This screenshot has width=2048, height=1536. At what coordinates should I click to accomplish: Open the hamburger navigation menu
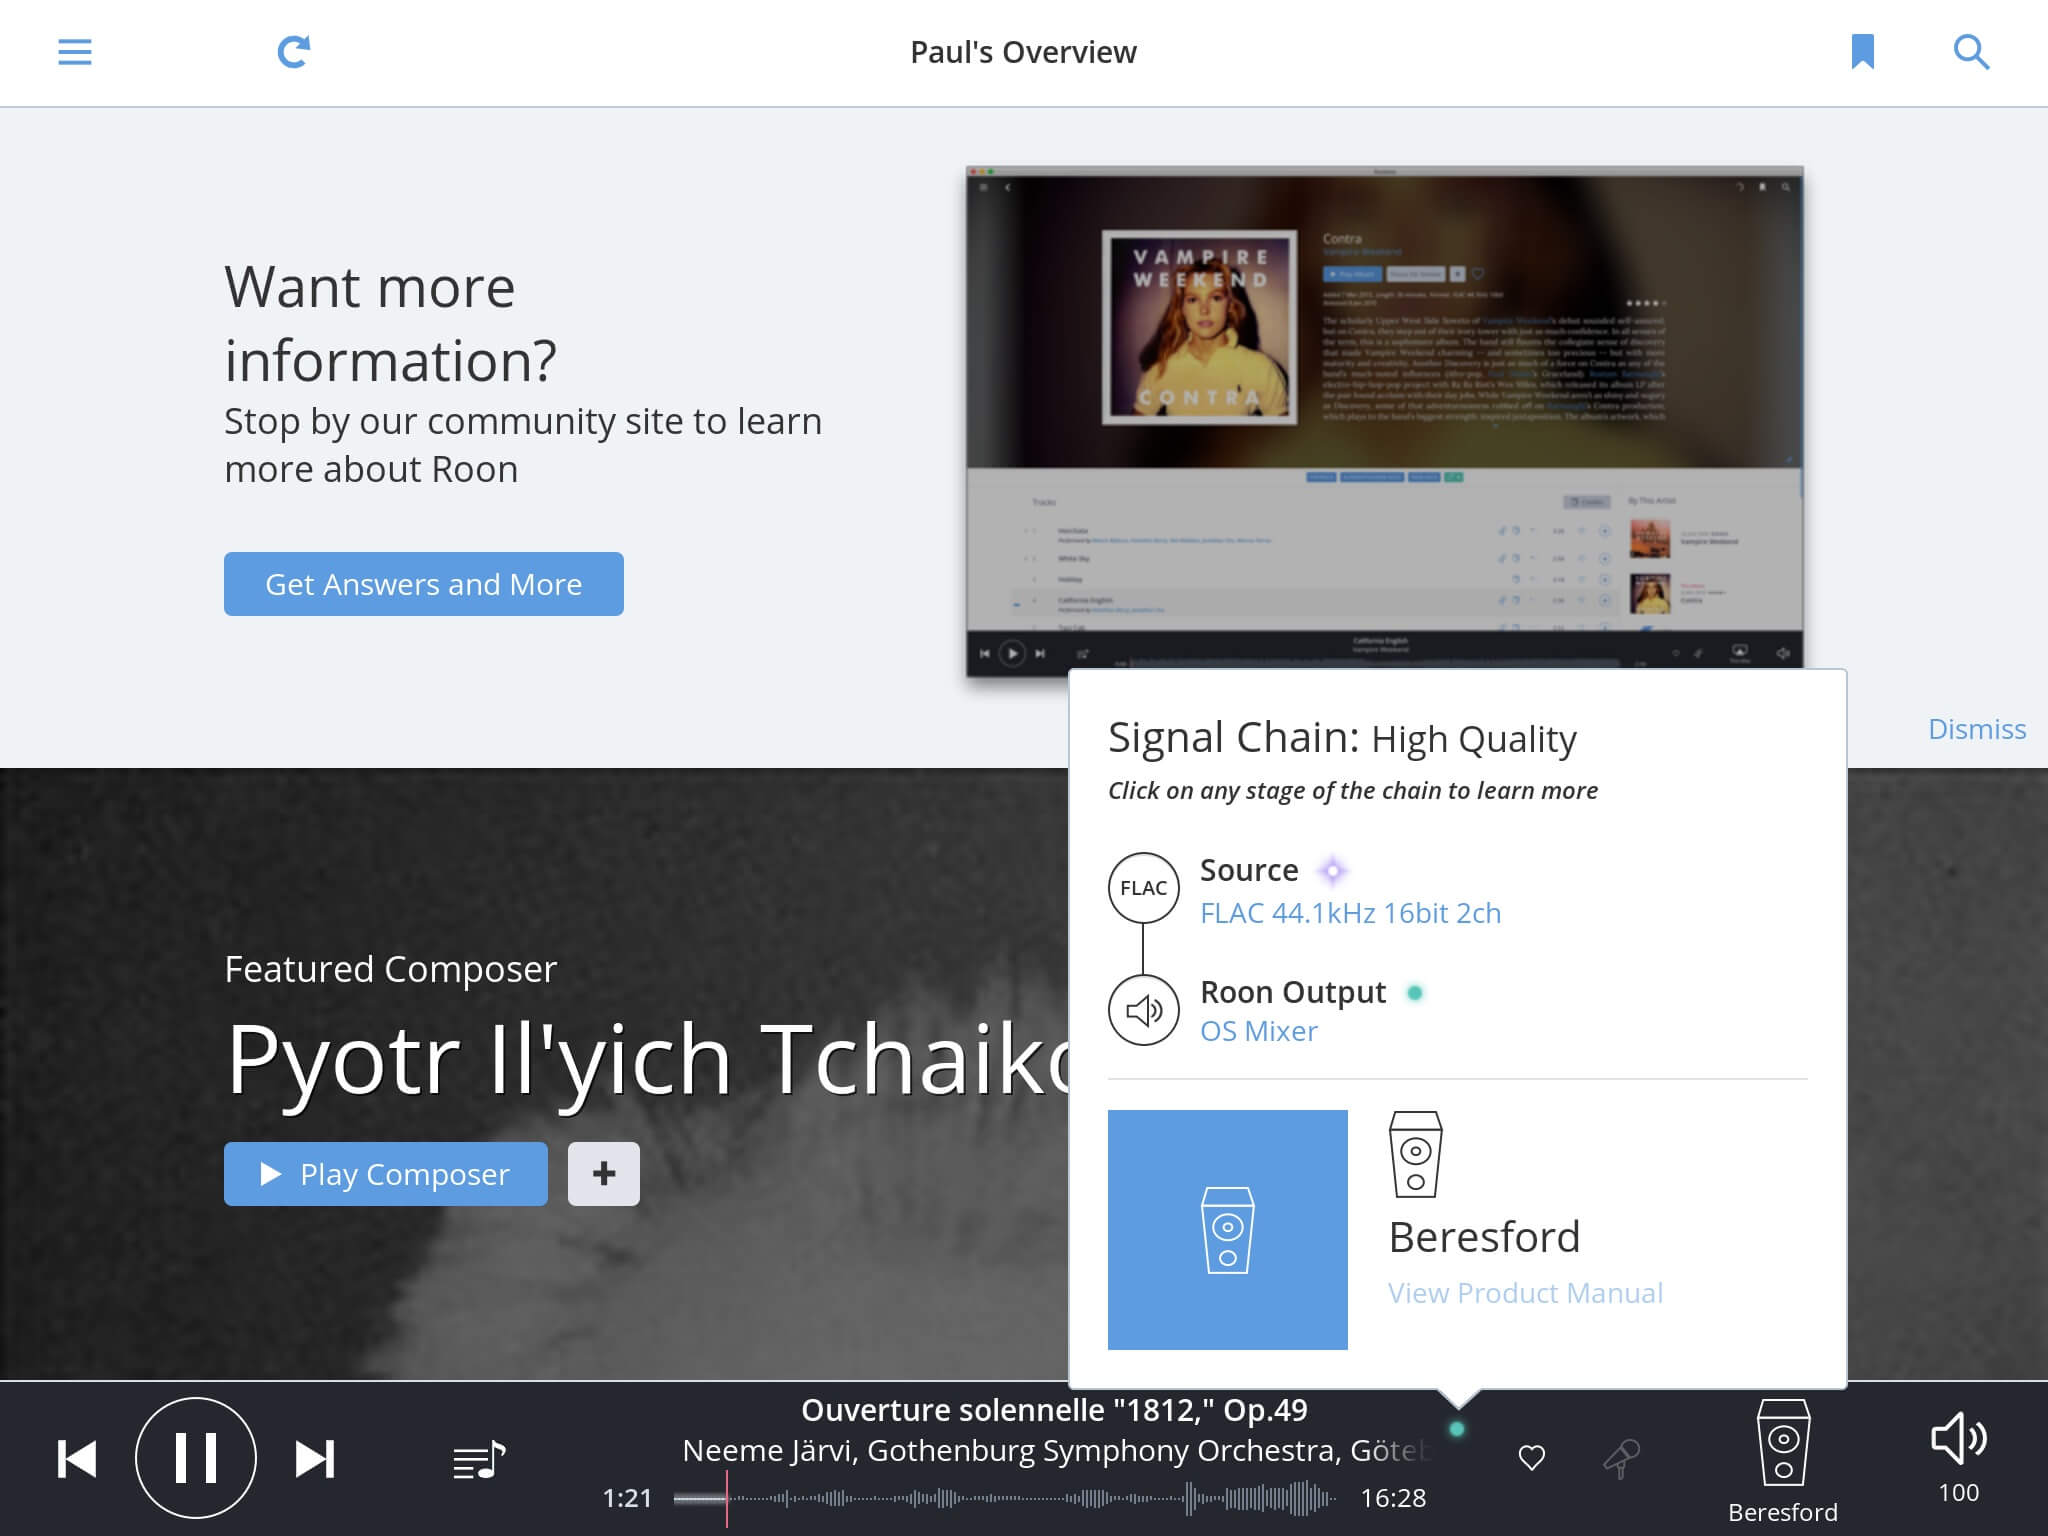click(x=75, y=52)
